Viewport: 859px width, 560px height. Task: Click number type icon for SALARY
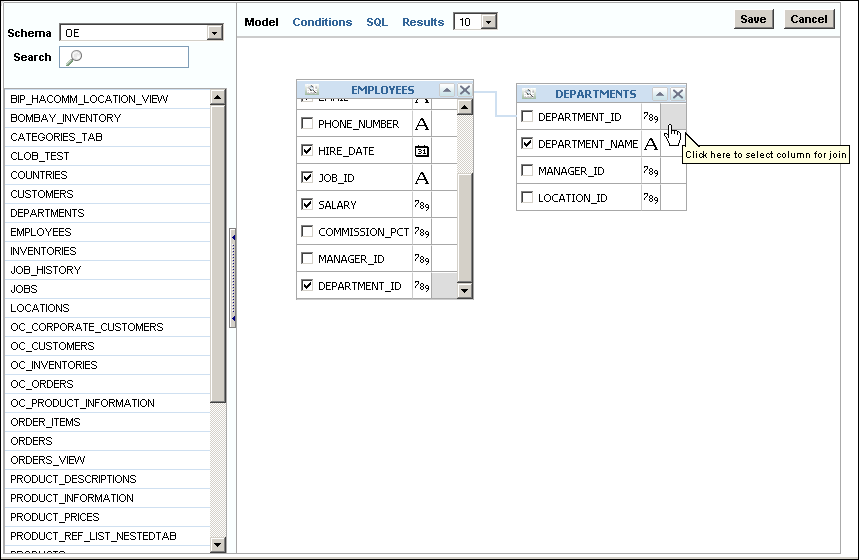(x=422, y=205)
